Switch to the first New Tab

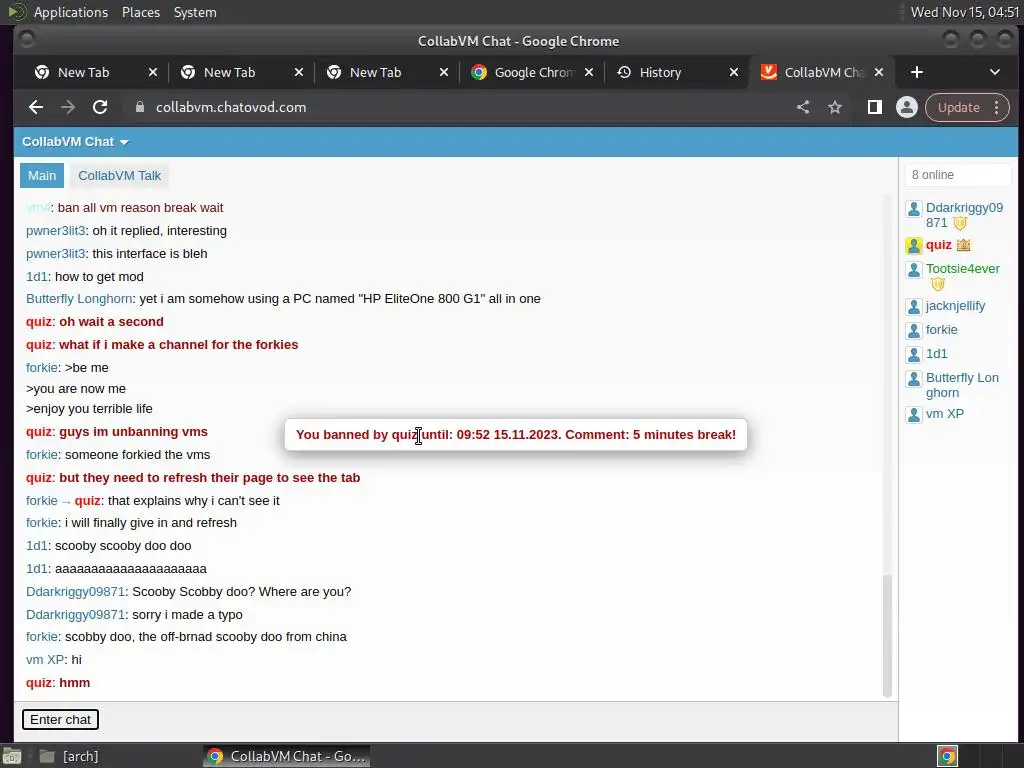tap(84, 72)
